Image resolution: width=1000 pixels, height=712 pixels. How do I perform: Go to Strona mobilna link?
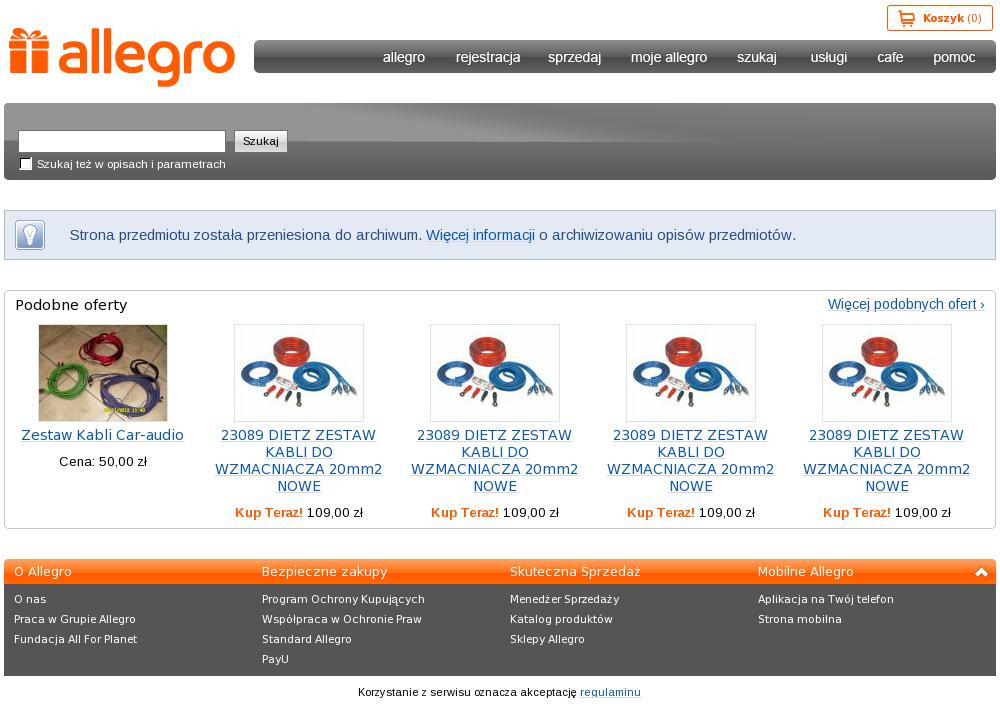(x=800, y=619)
